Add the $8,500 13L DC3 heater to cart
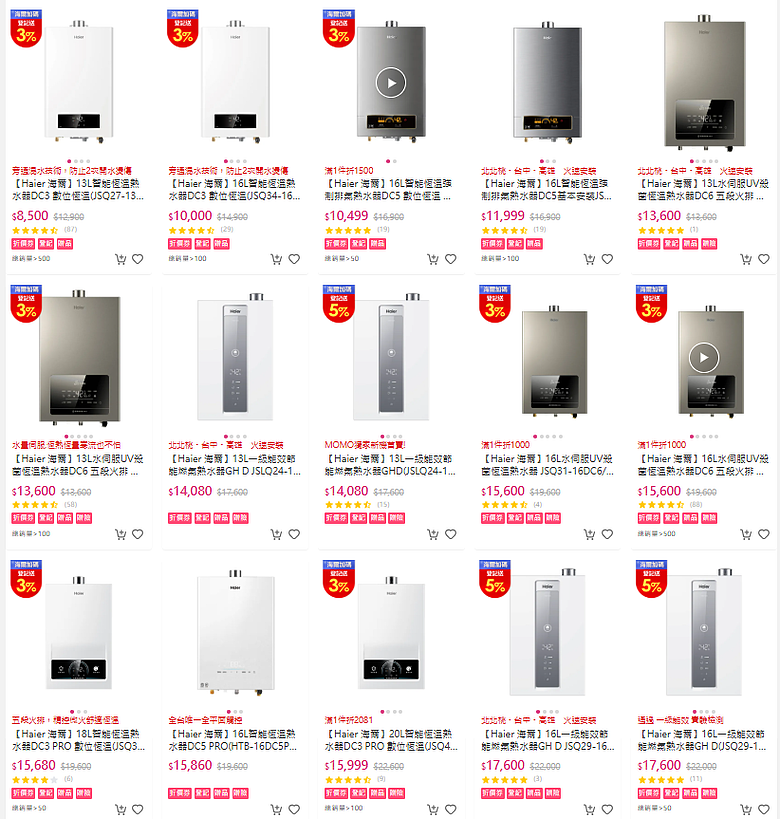This screenshot has width=780, height=819. pos(121,259)
